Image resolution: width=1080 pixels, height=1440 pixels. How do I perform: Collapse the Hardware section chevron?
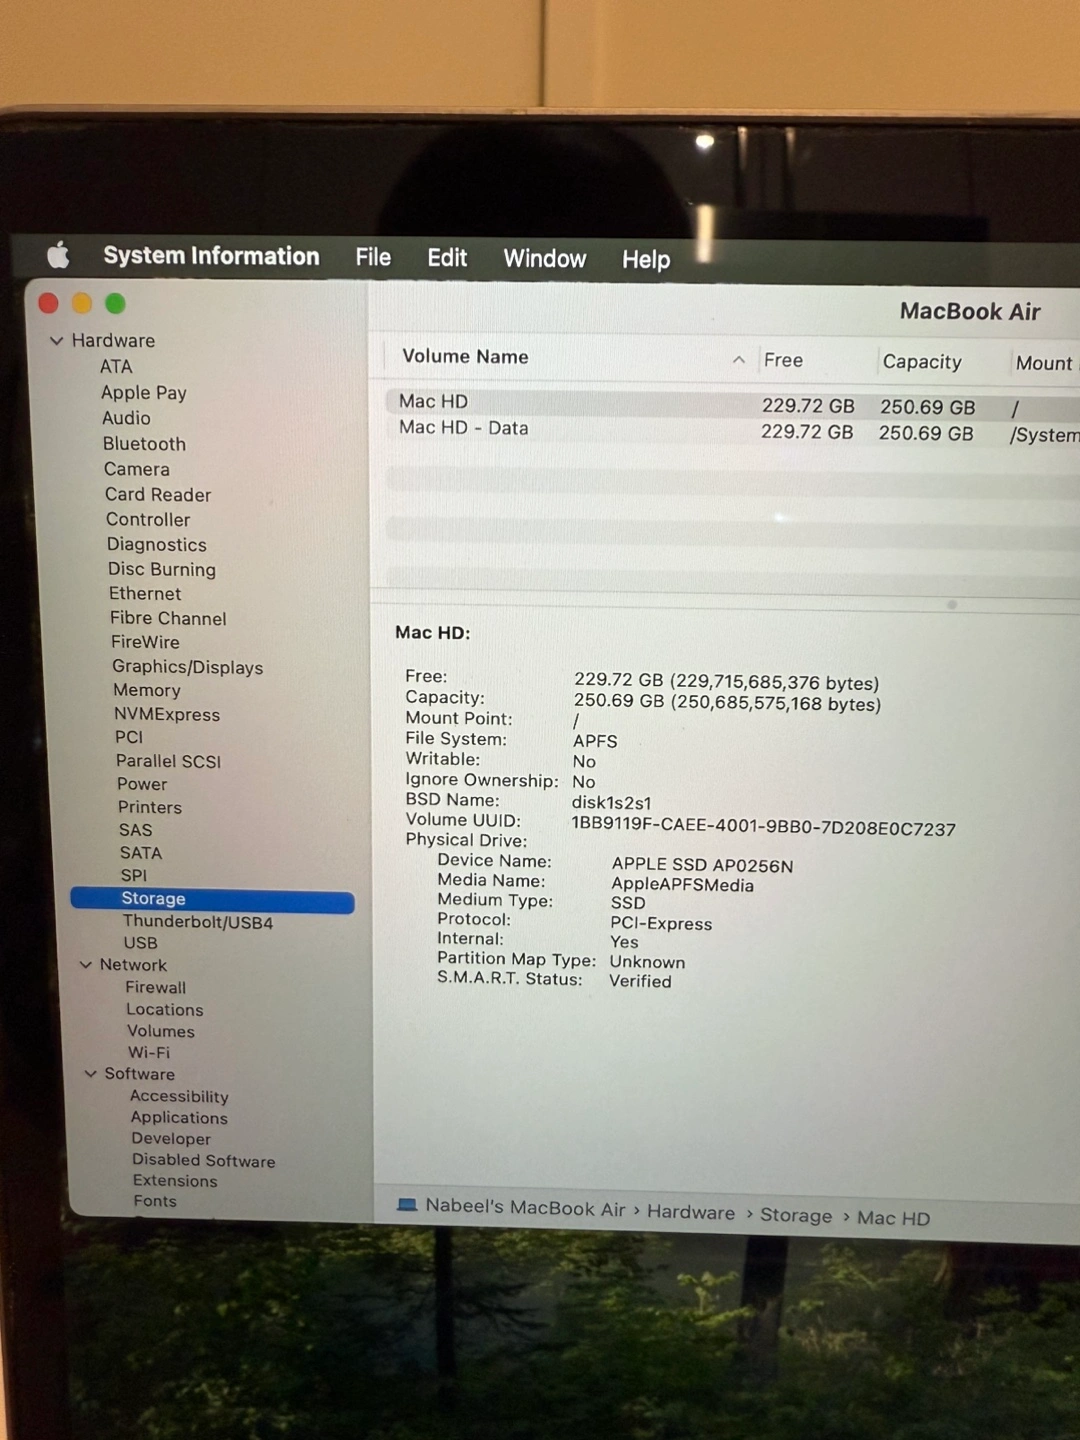tap(56, 341)
